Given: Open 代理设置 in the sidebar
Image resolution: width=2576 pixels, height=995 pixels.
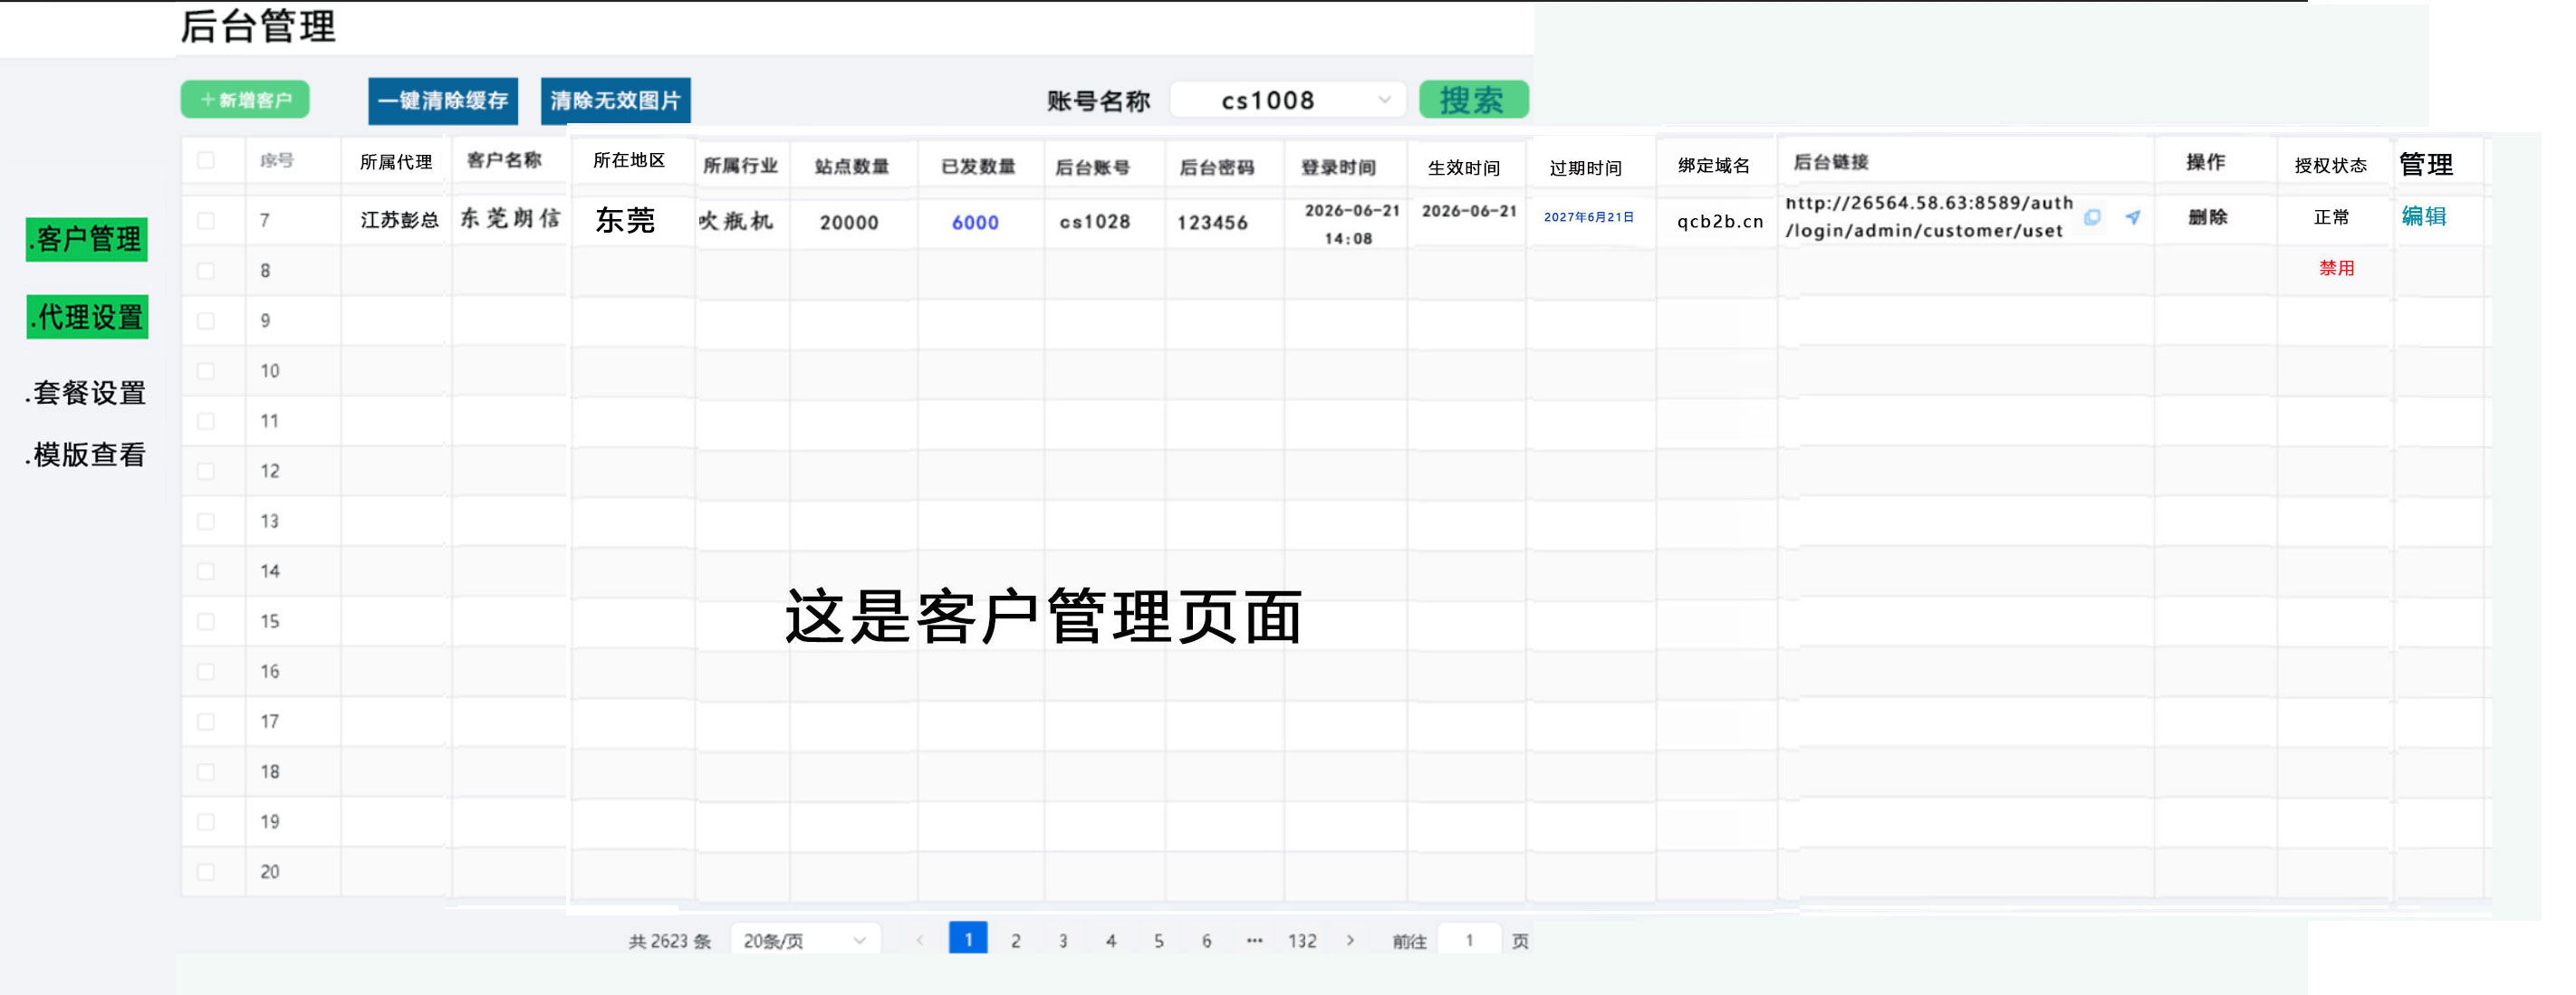Looking at the screenshot, I should point(87,317).
